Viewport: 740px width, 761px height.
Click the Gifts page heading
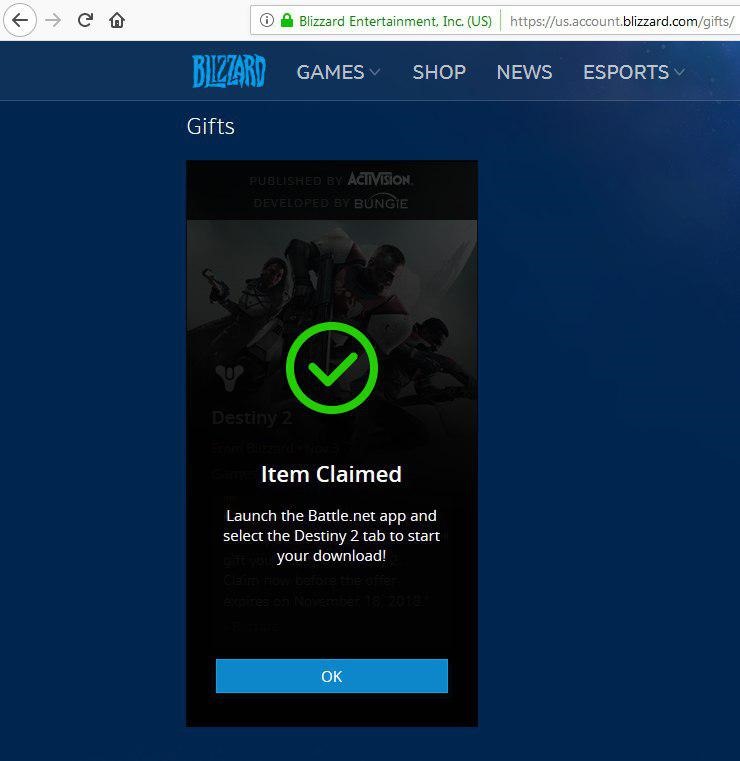coord(211,127)
